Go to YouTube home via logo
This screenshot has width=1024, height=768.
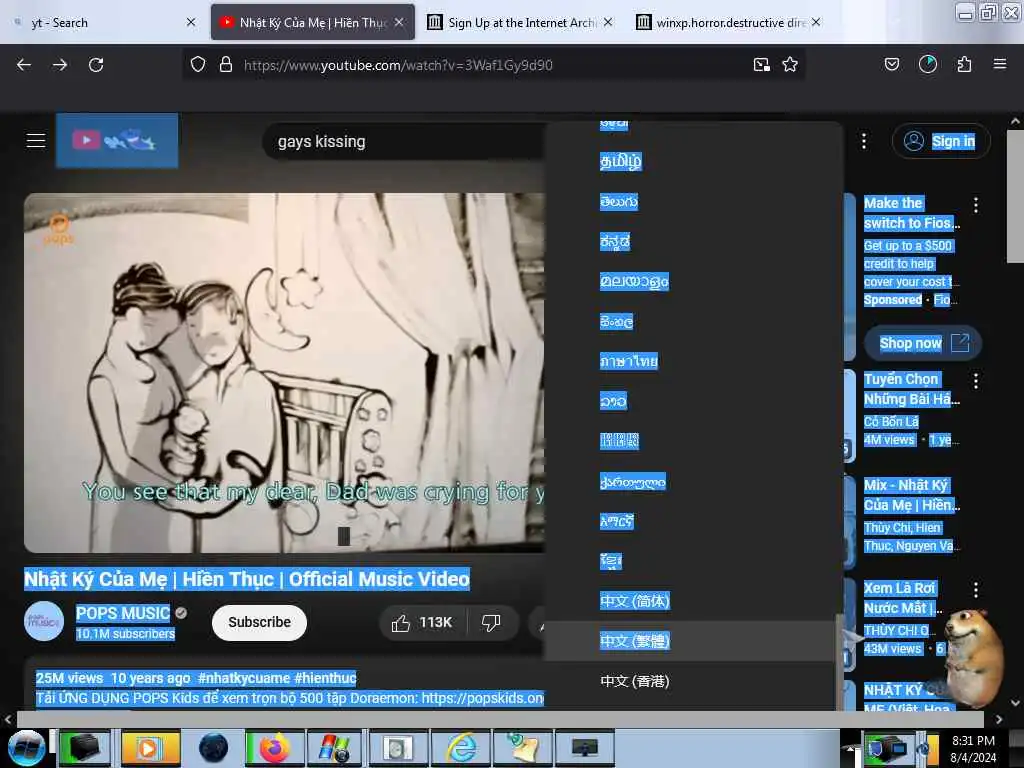pyautogui.click(x=117, y=140)
